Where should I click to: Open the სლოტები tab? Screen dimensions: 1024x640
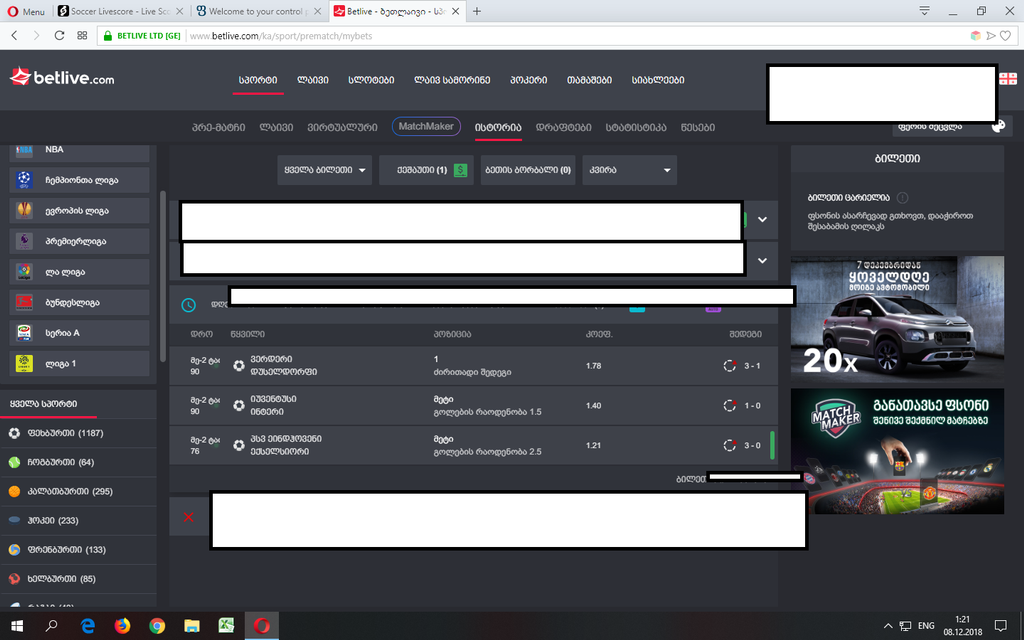371,80
